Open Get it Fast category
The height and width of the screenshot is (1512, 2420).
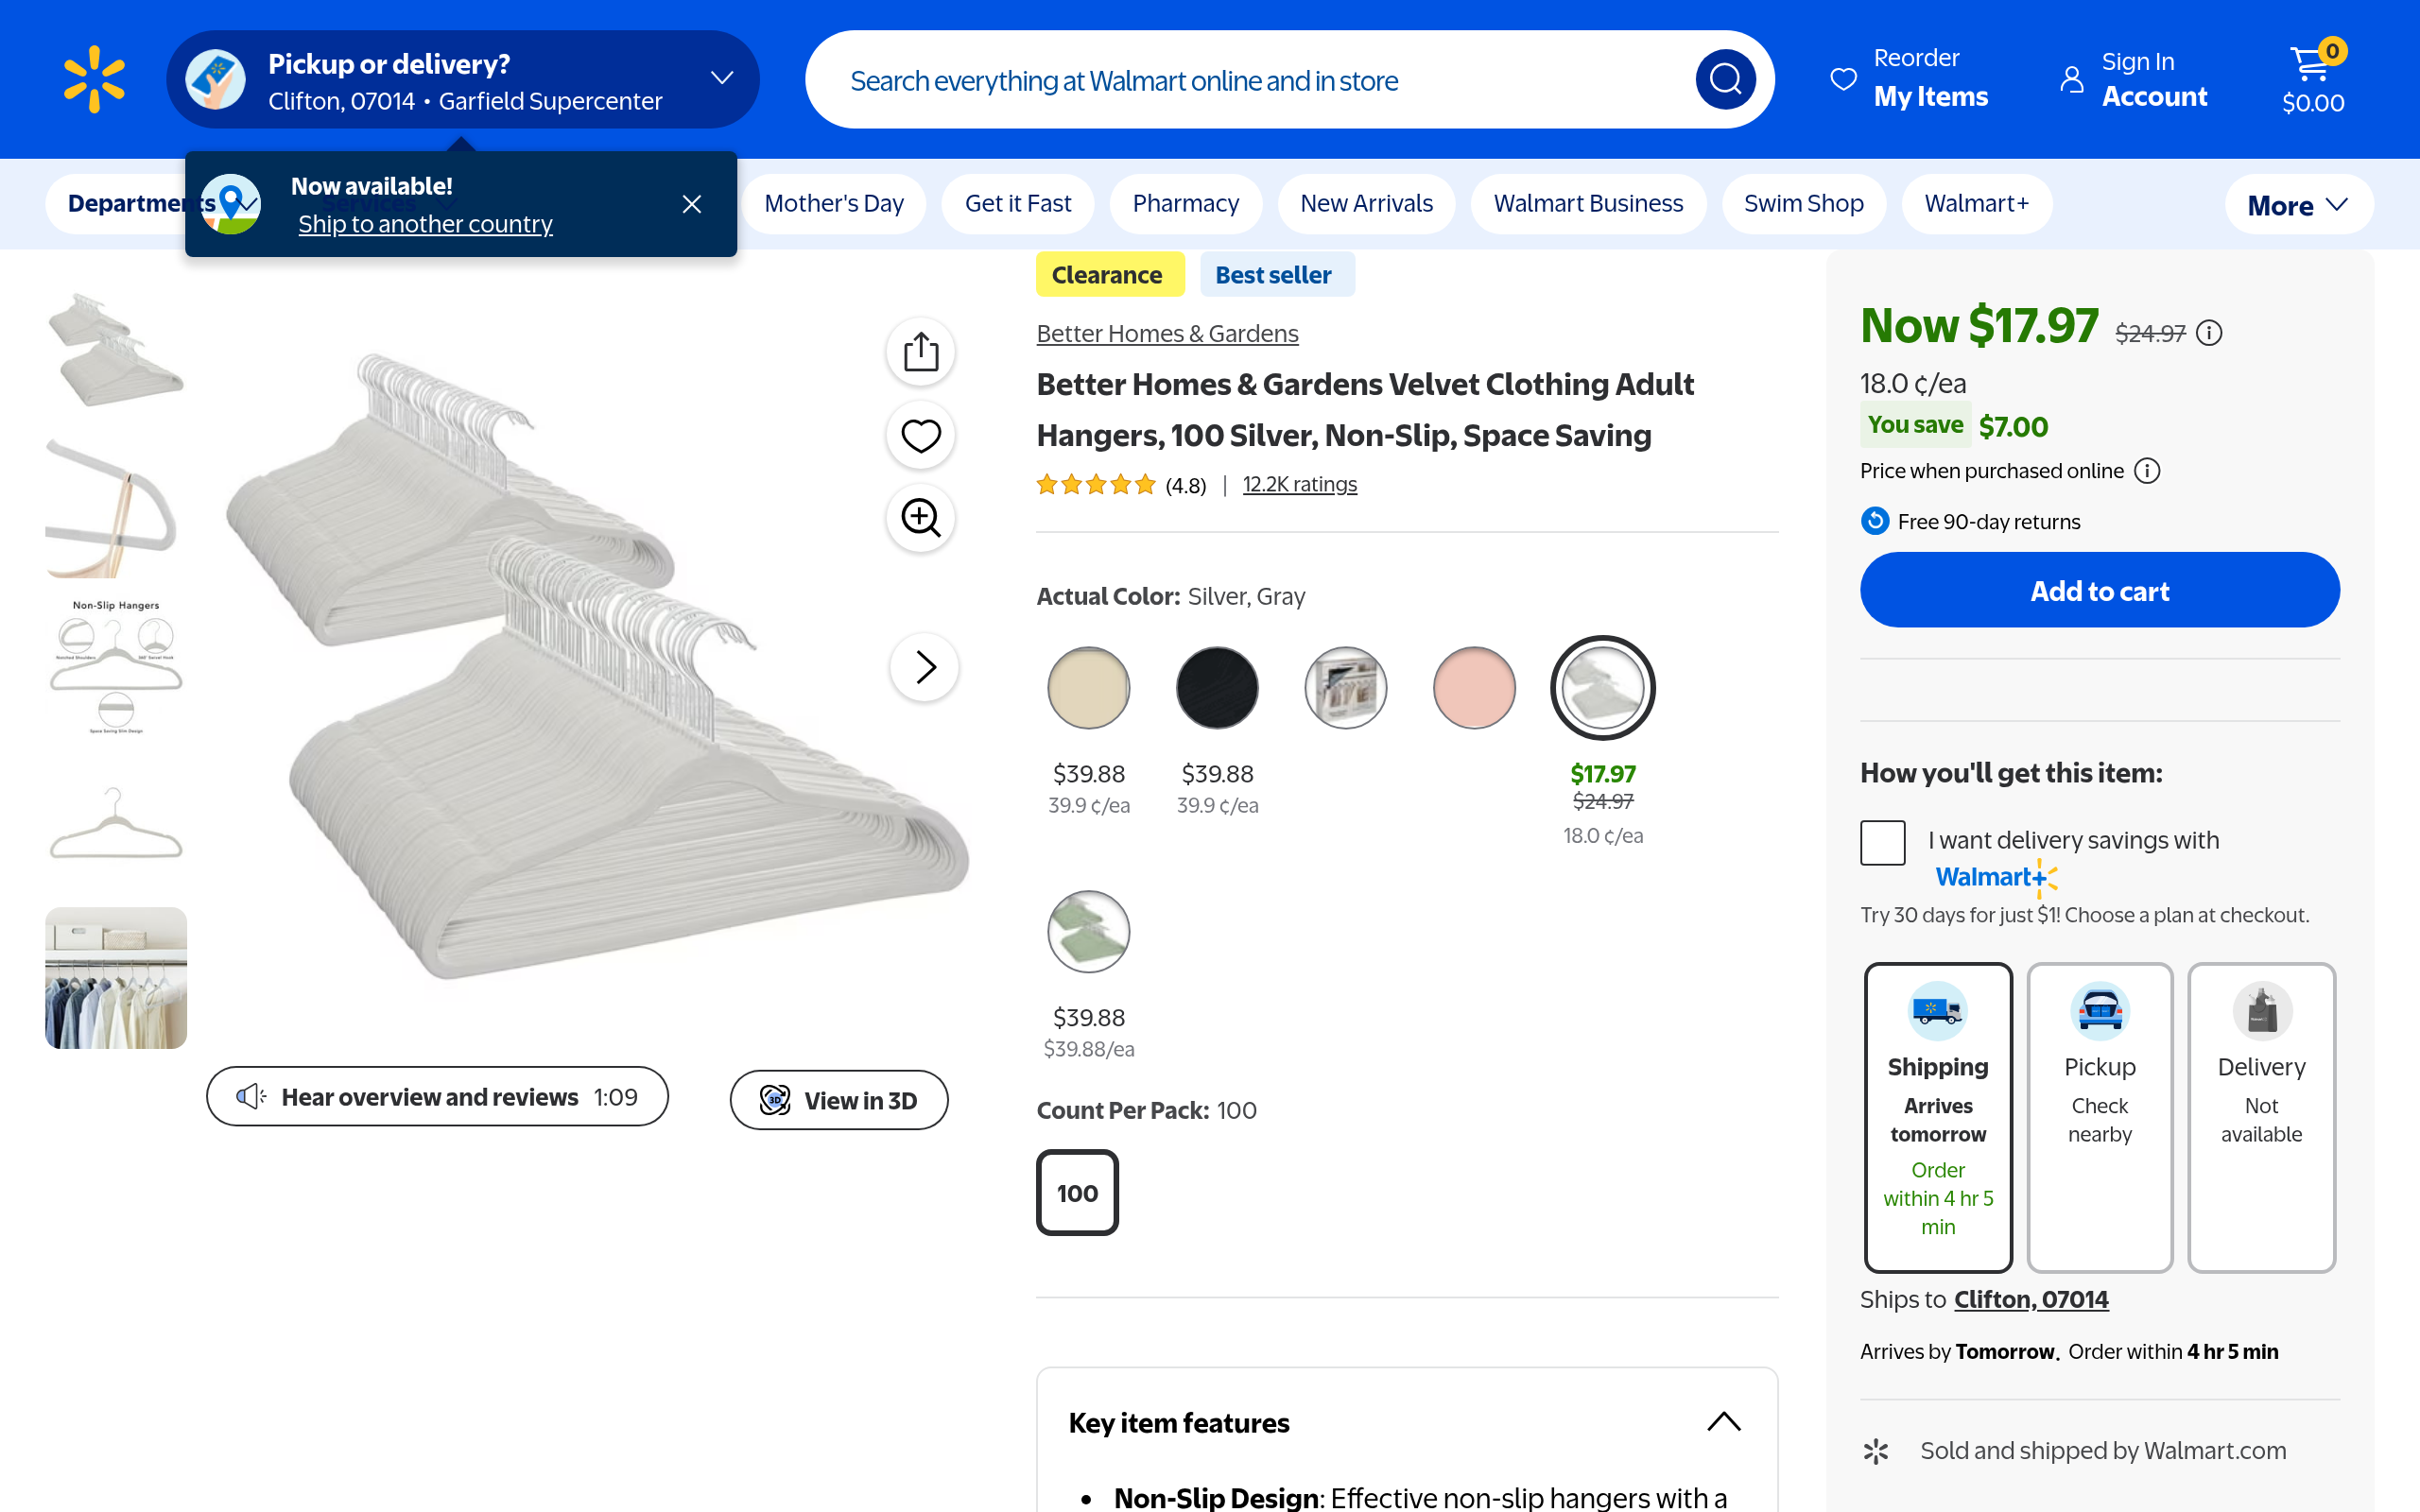click(1018, 204)
